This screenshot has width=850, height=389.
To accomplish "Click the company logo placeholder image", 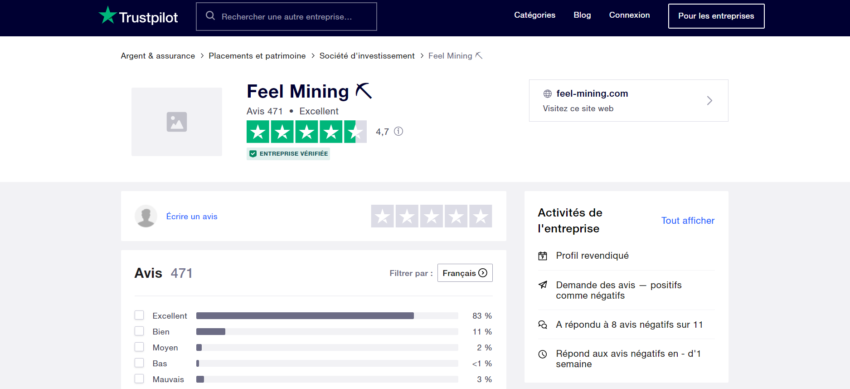I will (x=177, y=122).
